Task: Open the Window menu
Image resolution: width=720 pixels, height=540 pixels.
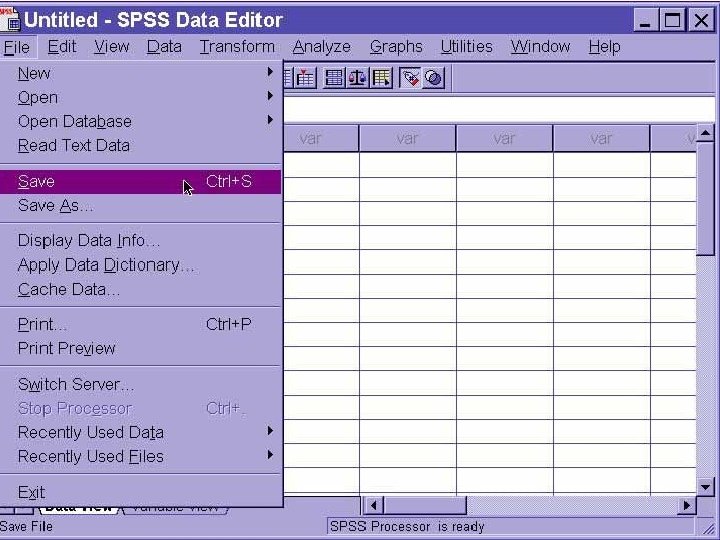Action: [x=540, y=47]
